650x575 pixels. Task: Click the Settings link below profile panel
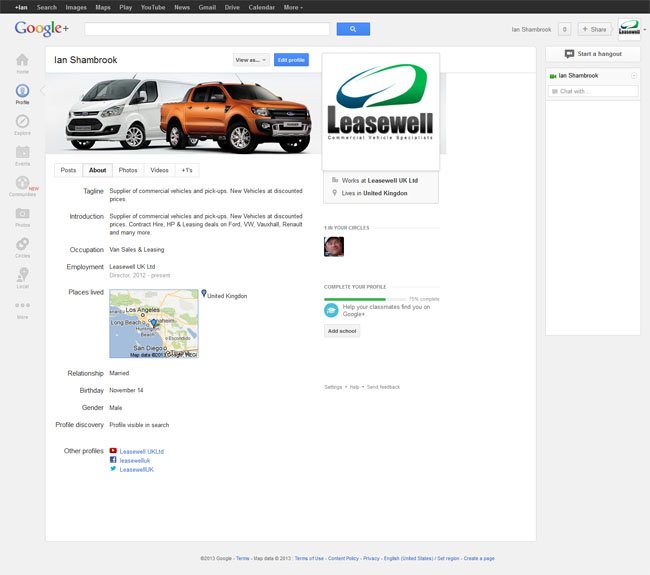click(333, 387)
